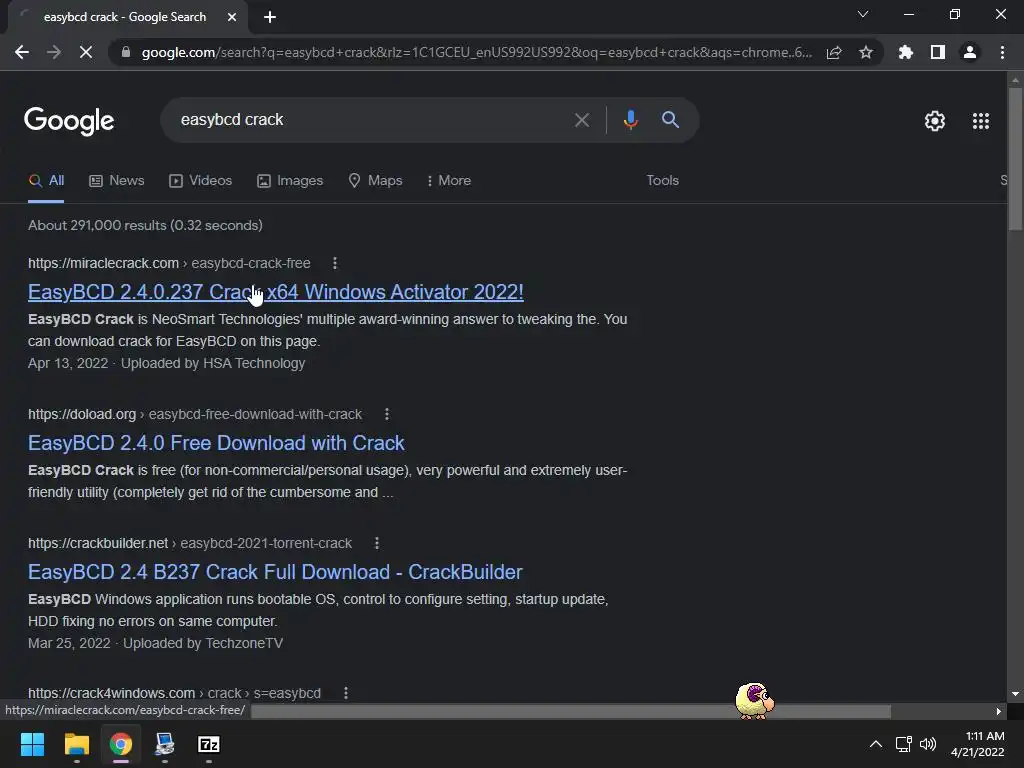Open 7-Zip from the taskbar

[209, 744]
